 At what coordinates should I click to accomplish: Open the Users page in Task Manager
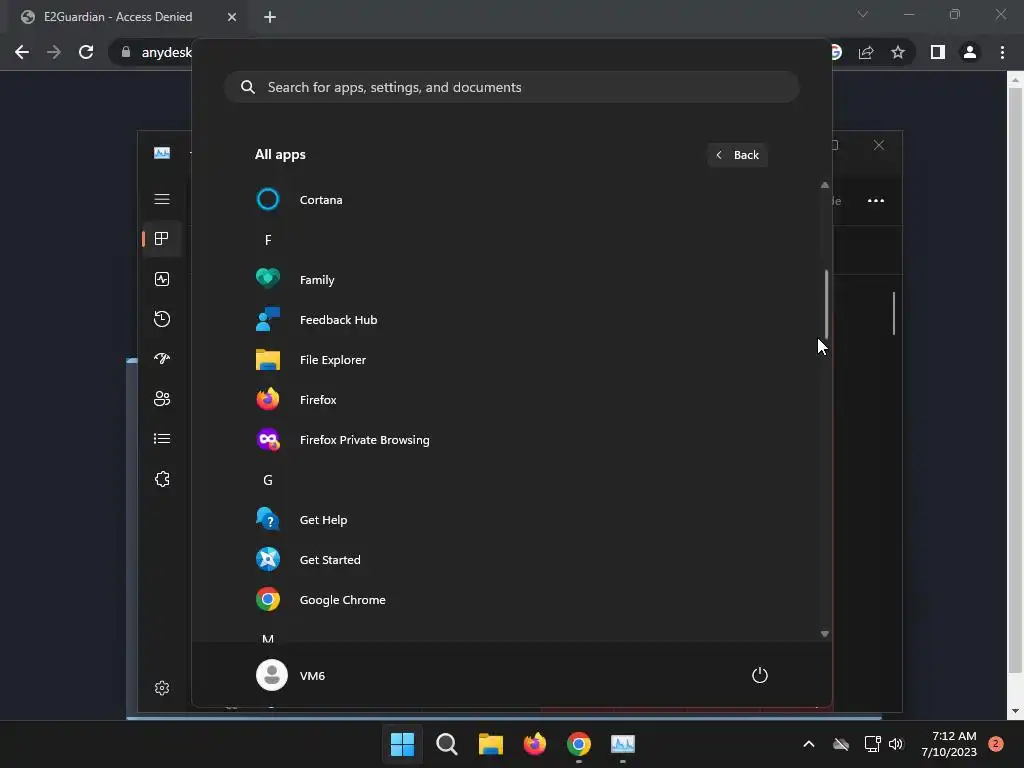162,398
